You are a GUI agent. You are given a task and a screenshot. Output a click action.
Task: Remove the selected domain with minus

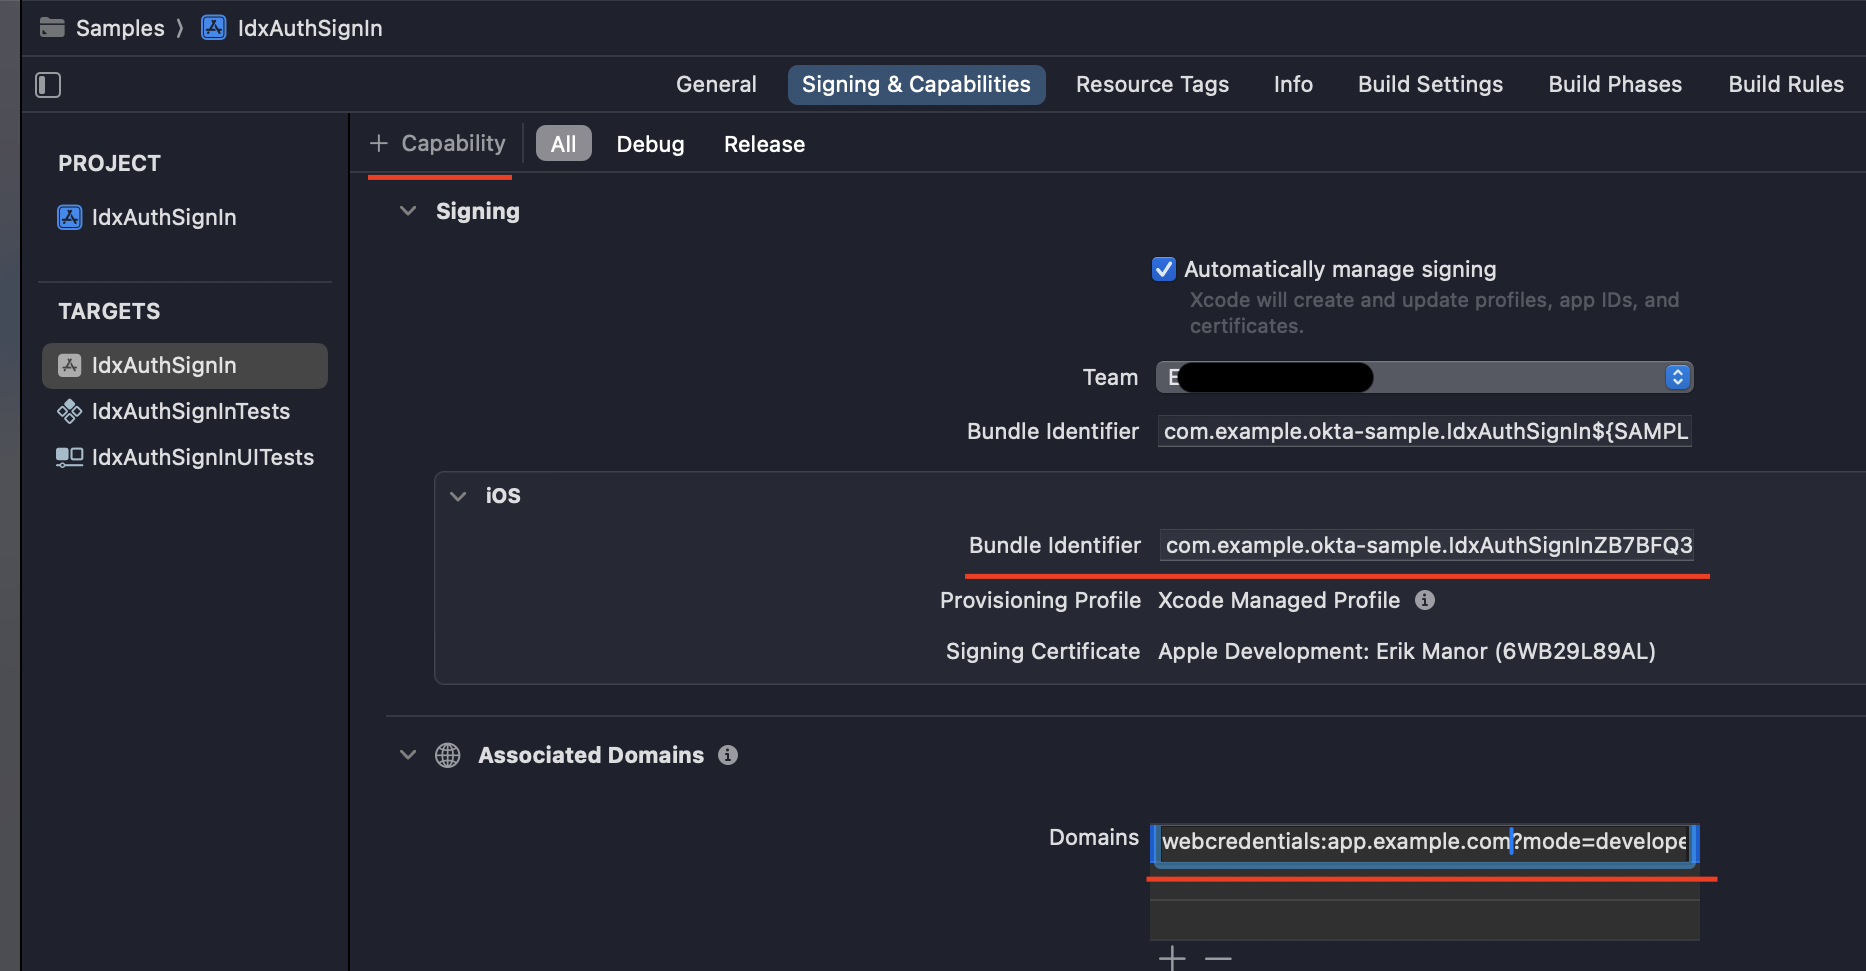pyautogui.click(x=1218, y=958)
